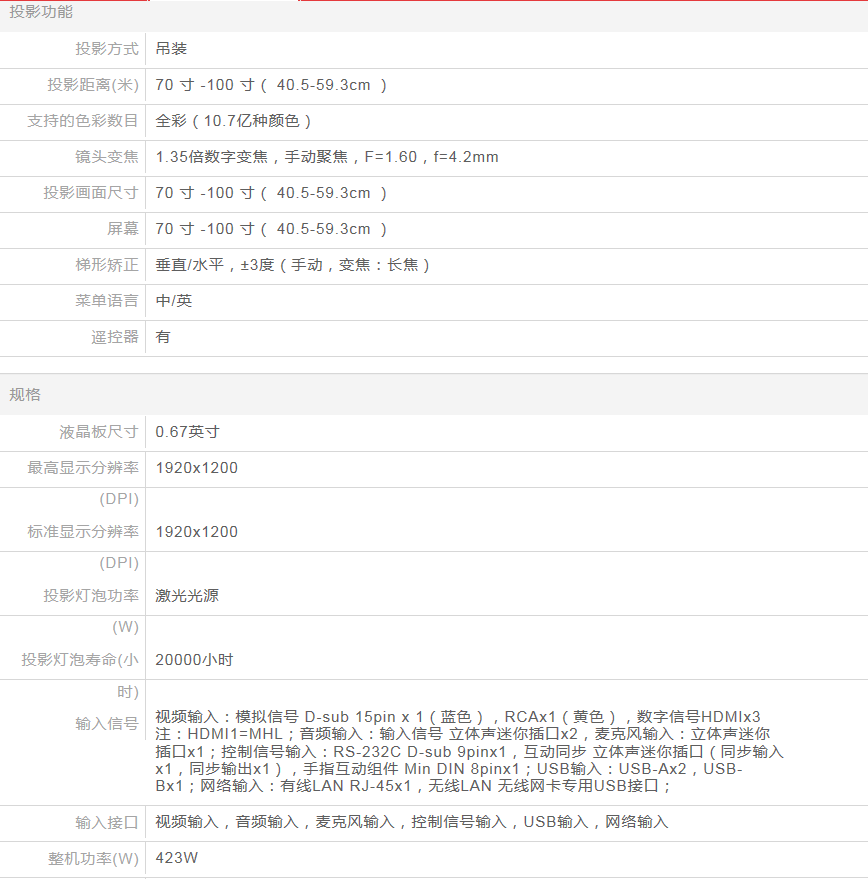Select the 投影距离(米) row label
Screen dimensions: 868x879
pyautogui.click(x=93, y=85)
